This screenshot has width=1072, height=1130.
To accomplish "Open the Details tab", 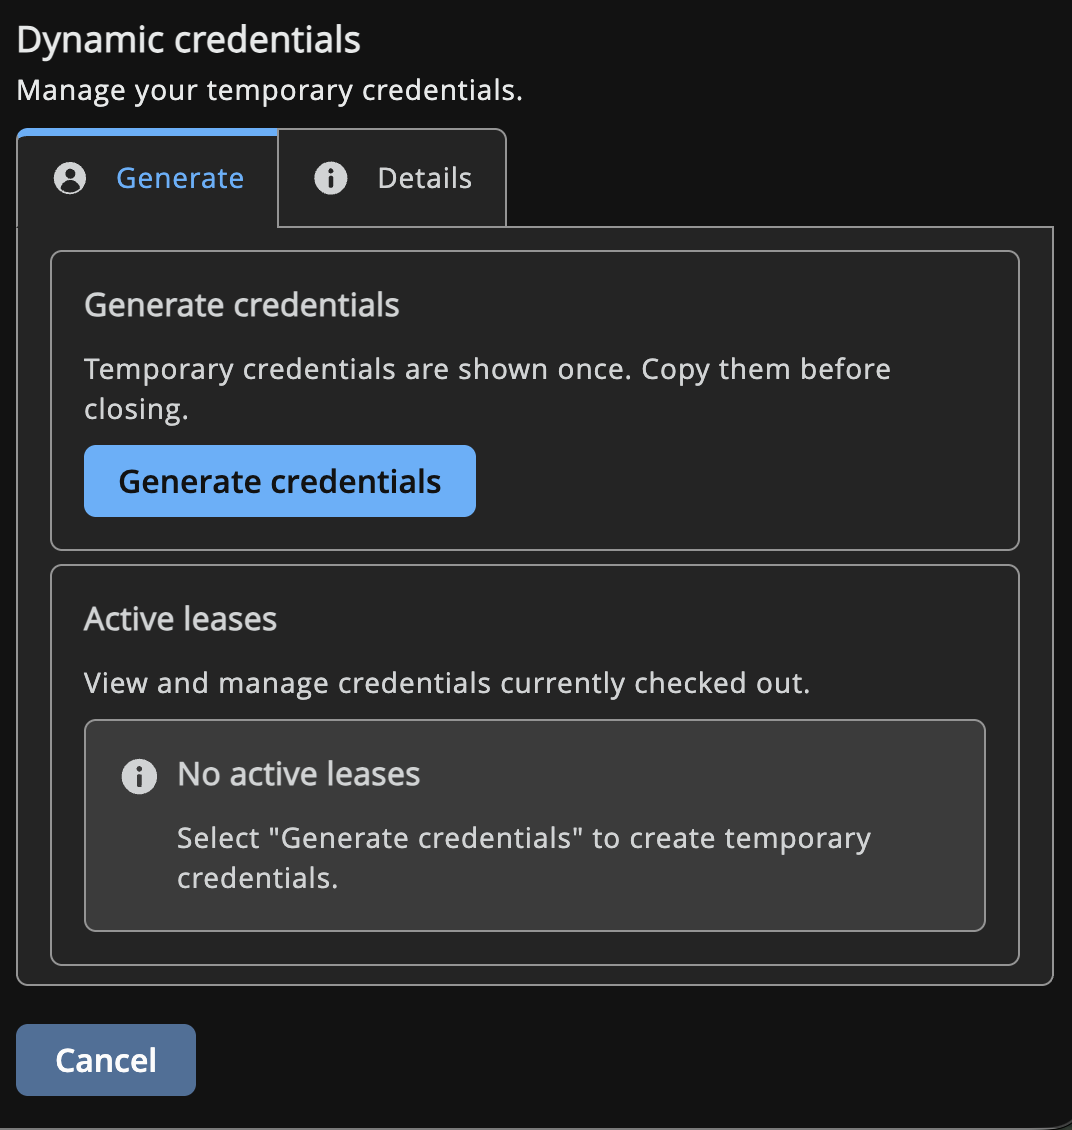I will (392, 178).
